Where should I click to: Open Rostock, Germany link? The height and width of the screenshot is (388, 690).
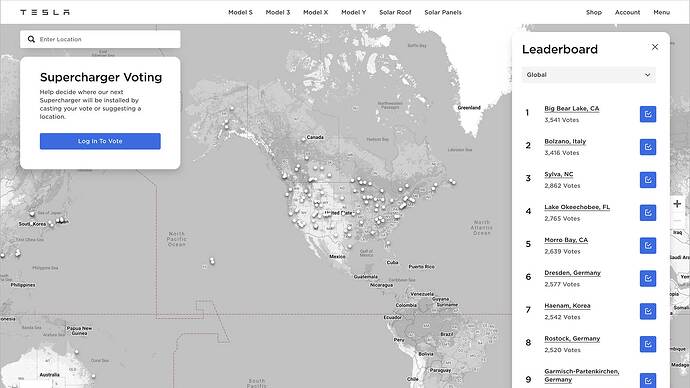pos(572,338)
